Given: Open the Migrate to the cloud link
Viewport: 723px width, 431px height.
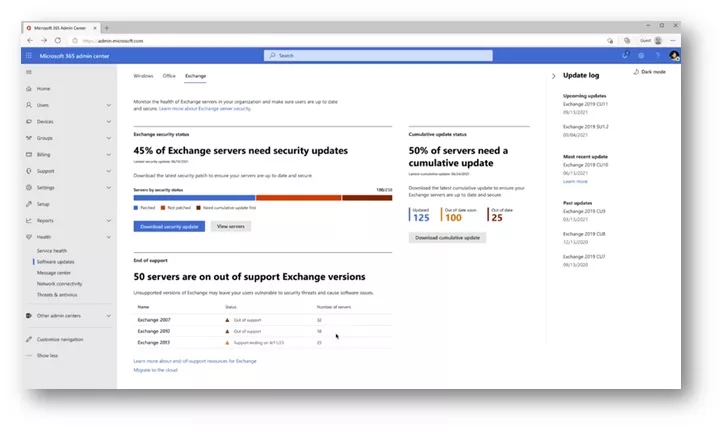Looking at the screenshot, I should tap(155, 370).
